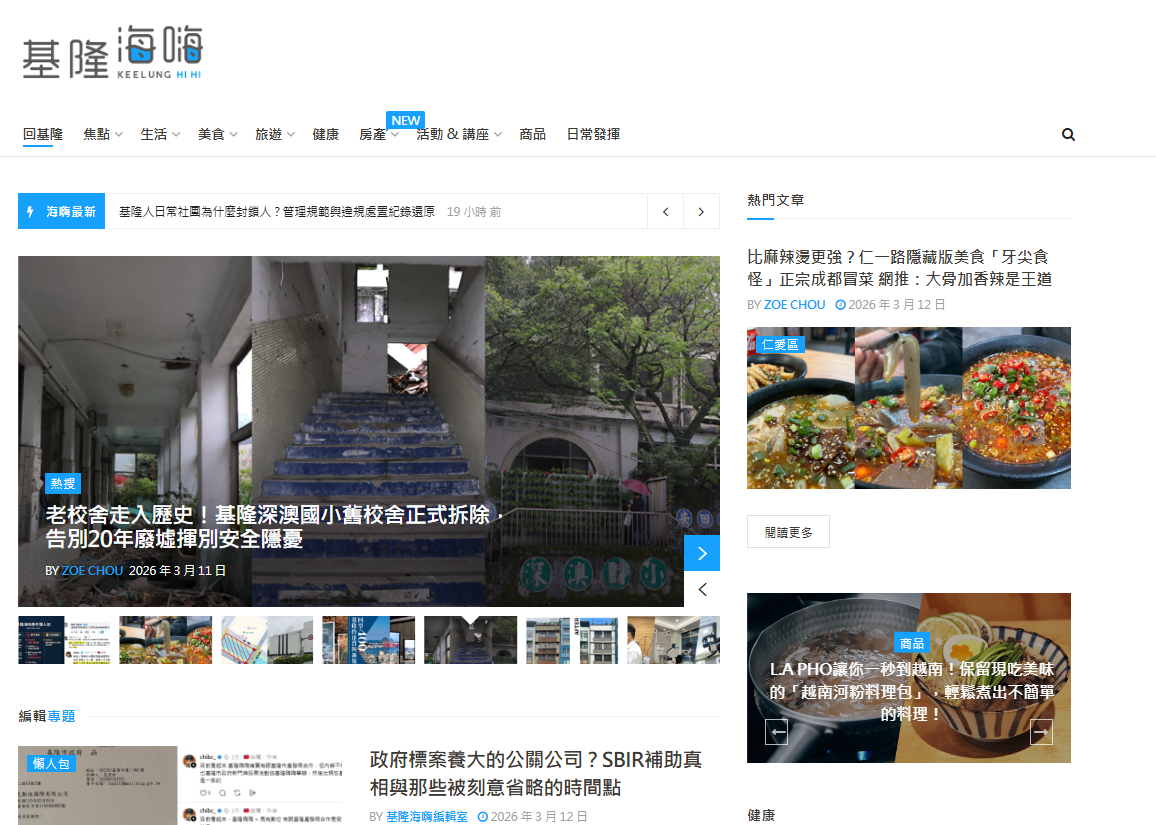Switch to the 回基隆 tab
Screen dimensions: 1156x825
click(42, 134)
